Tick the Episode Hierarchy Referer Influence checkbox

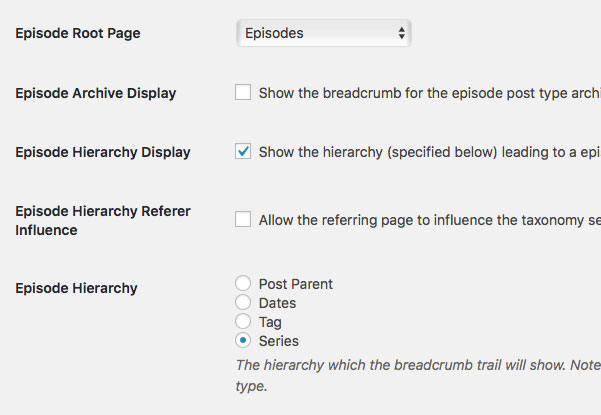point(243,219)
